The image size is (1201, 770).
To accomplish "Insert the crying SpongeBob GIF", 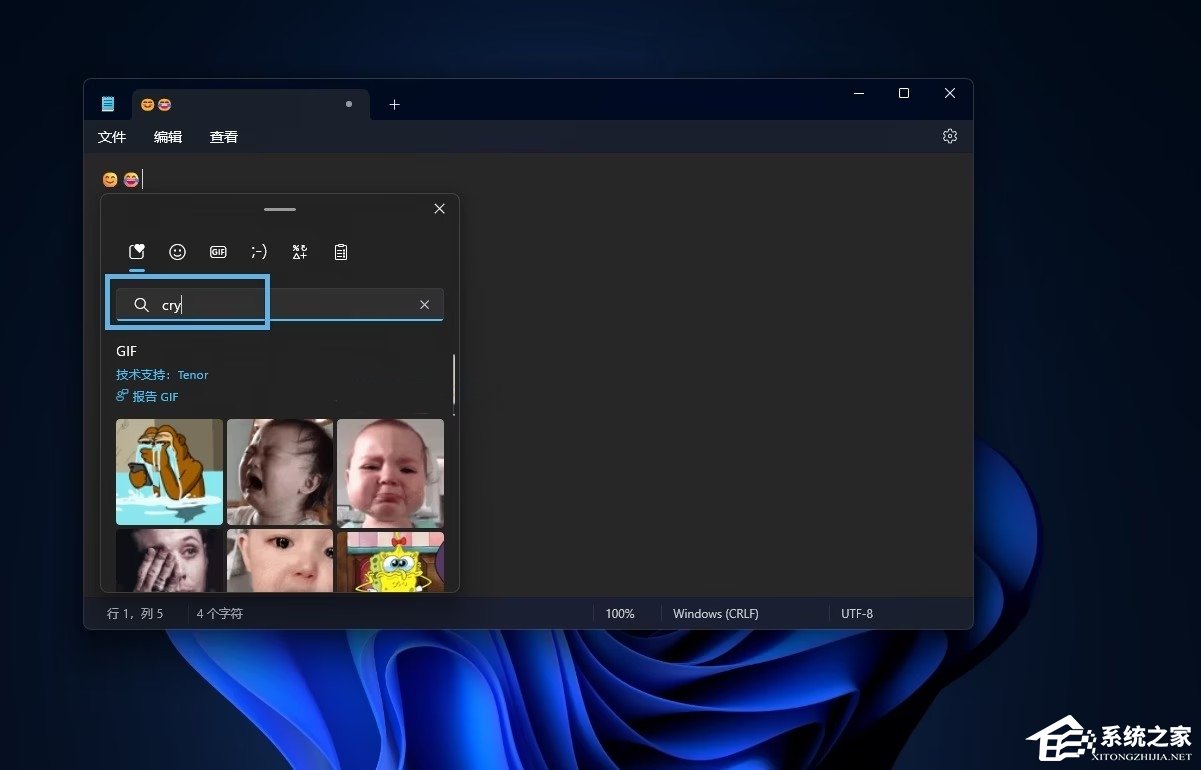I will tap(390, 561).
